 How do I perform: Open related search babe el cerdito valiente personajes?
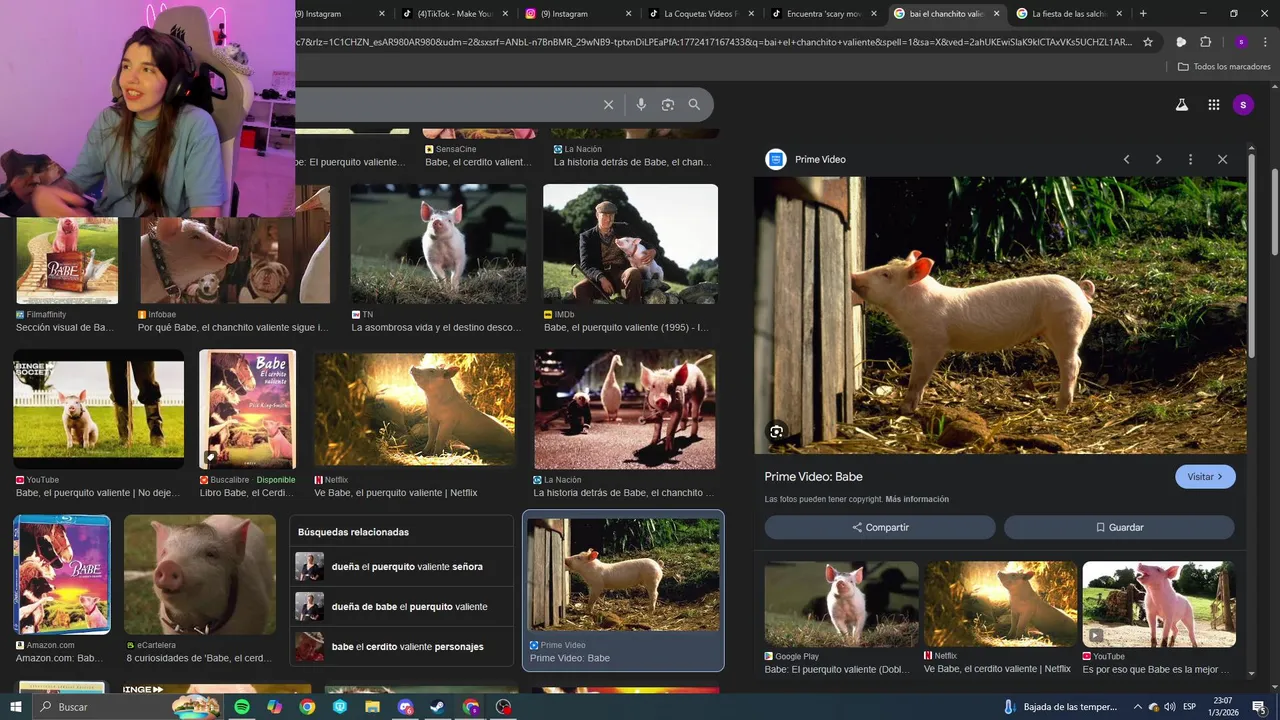(x=403, y=647)
